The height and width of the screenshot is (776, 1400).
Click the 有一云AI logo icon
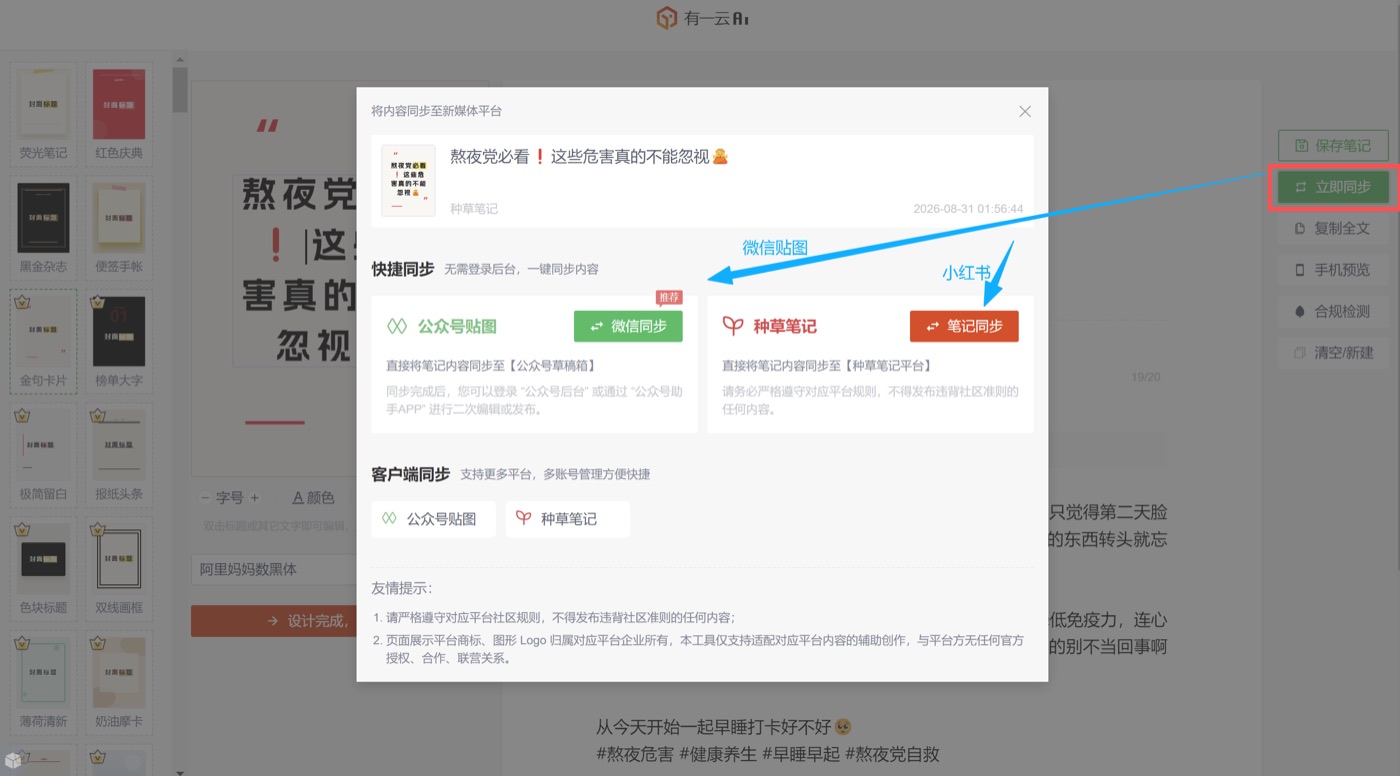point(667,18)
